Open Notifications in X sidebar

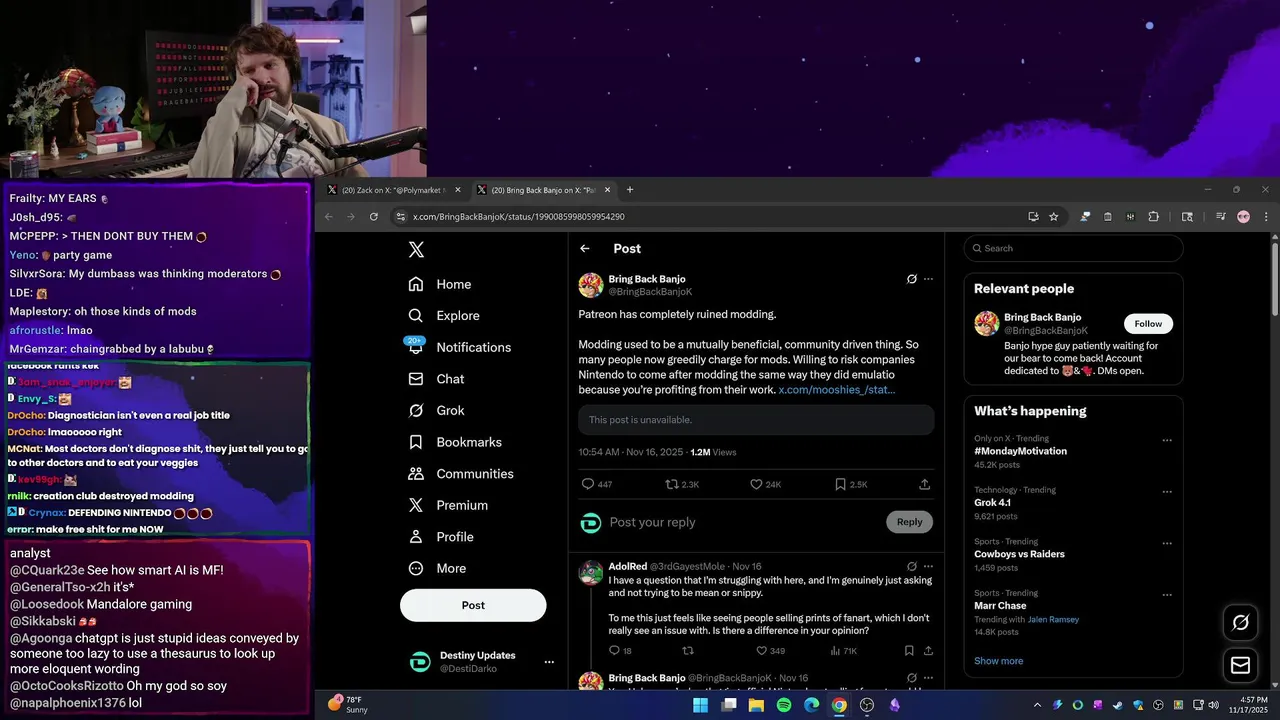[x=459, y=347]
